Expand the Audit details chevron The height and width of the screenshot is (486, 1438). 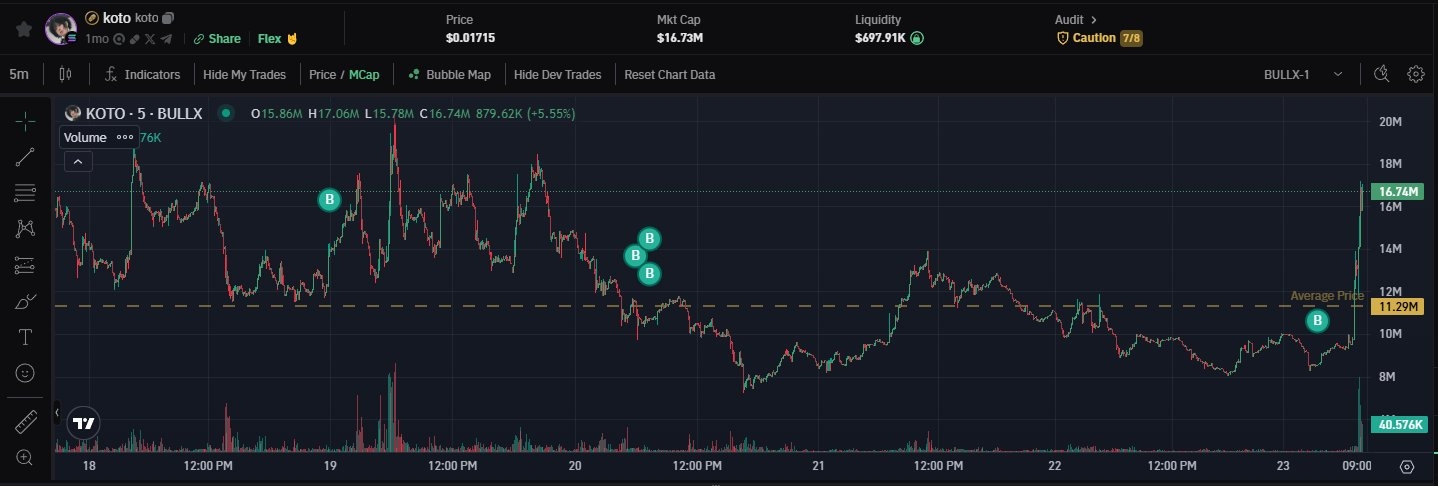coord(1094,19)
